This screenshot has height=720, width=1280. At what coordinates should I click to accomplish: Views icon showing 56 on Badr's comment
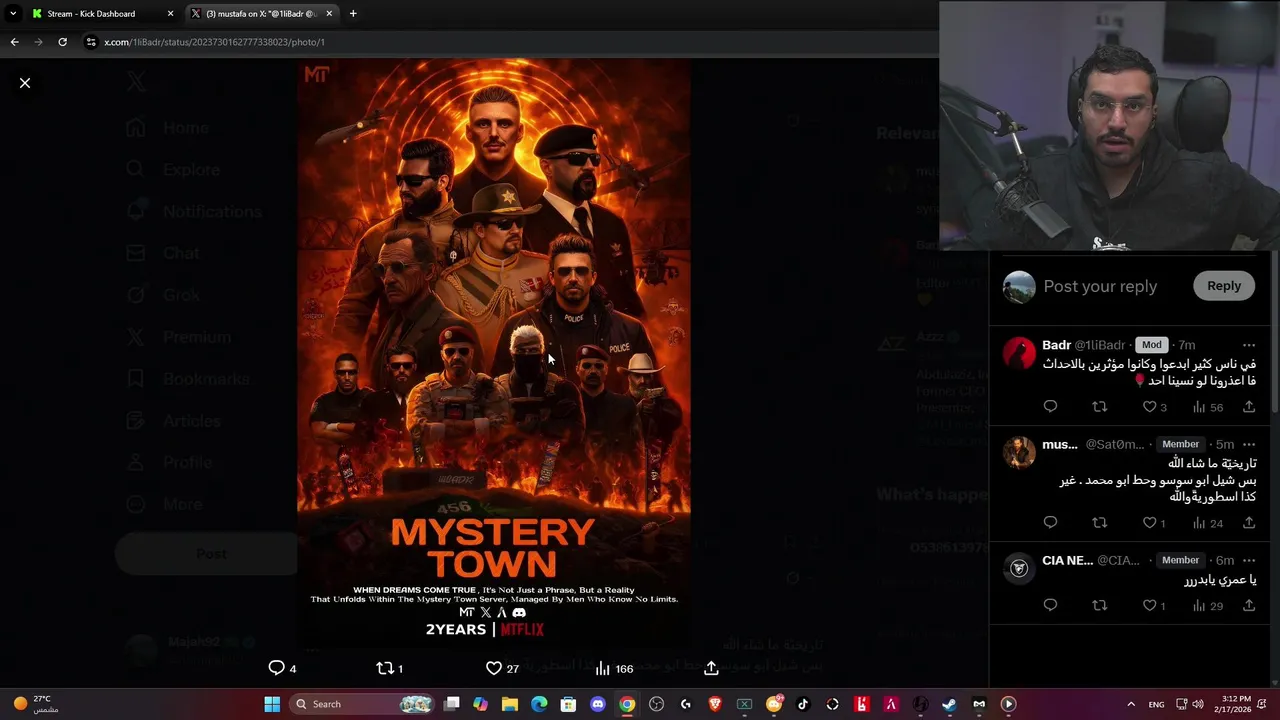[1199, 407]
